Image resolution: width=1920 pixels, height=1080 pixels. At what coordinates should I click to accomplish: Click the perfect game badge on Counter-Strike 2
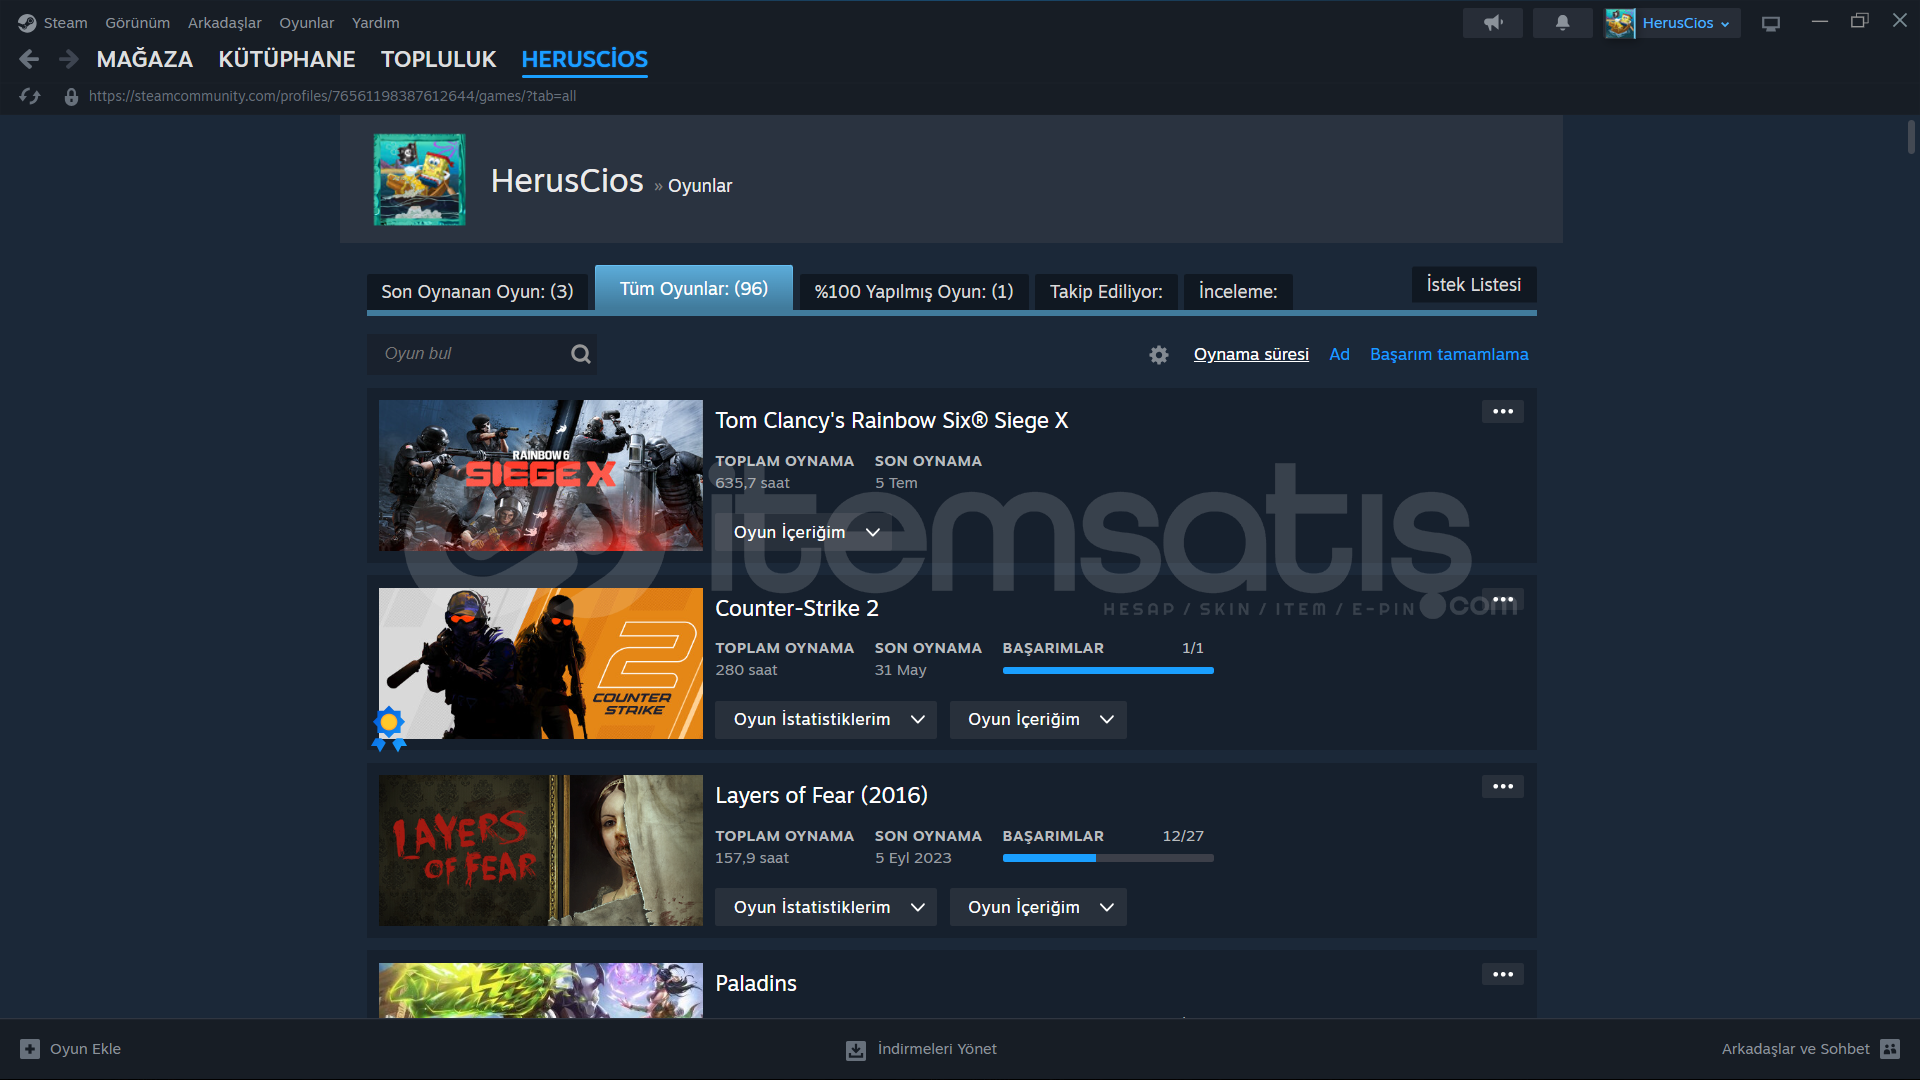pos(389,728)
